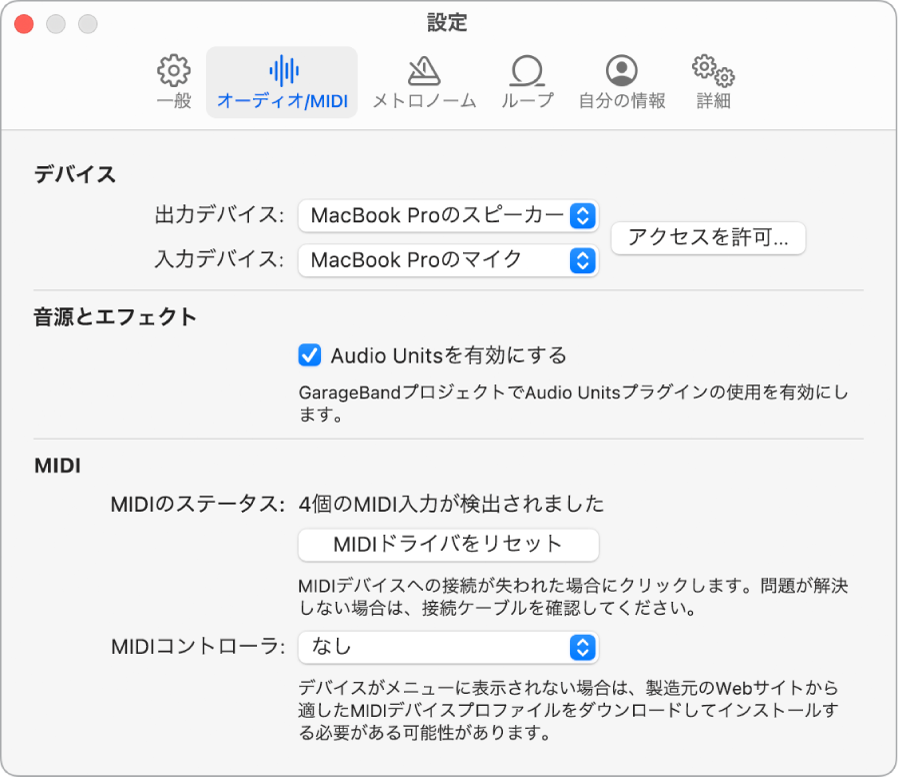The image size is (899, 777).
Task: Click the MacBook Proのマイク value field
Action: point(430,260)
